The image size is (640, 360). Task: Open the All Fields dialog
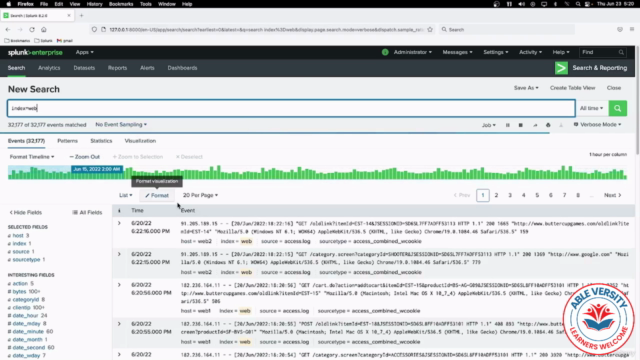[x=87, y=213]
